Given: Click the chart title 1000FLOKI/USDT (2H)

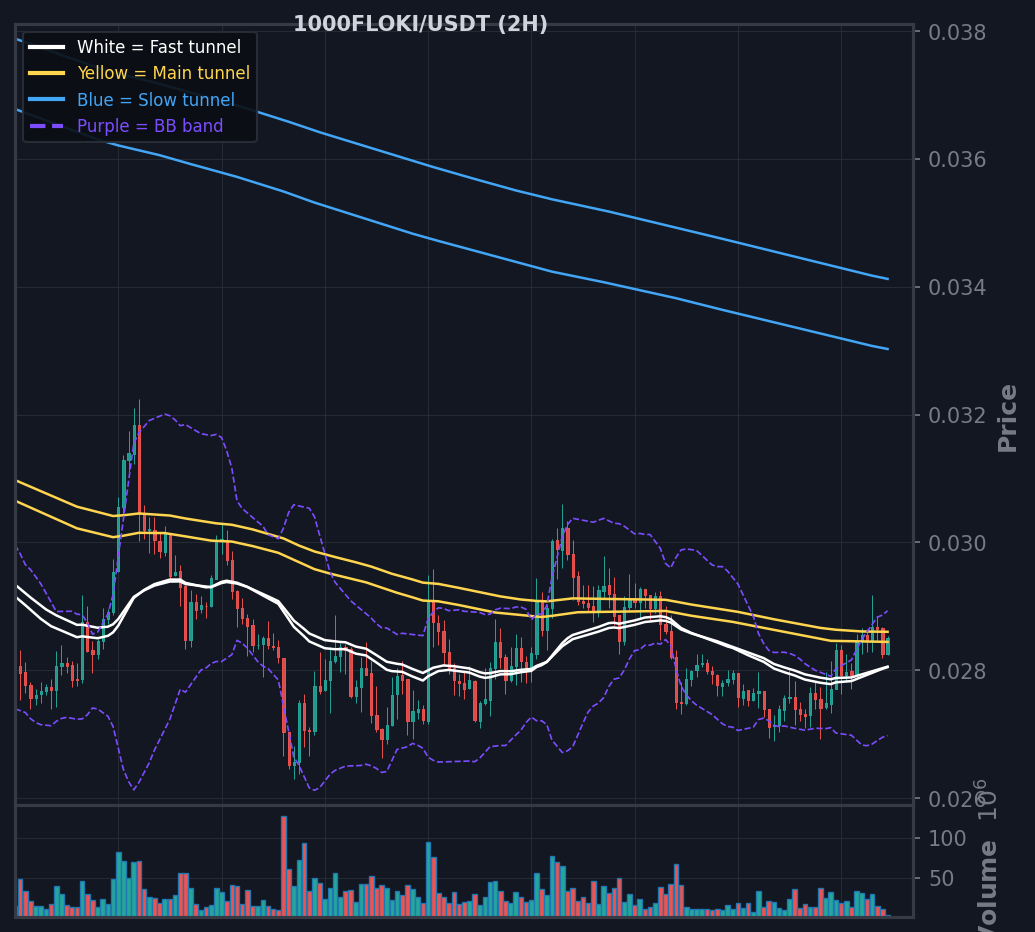Looking at the screenshot, I should click(420, 24).
